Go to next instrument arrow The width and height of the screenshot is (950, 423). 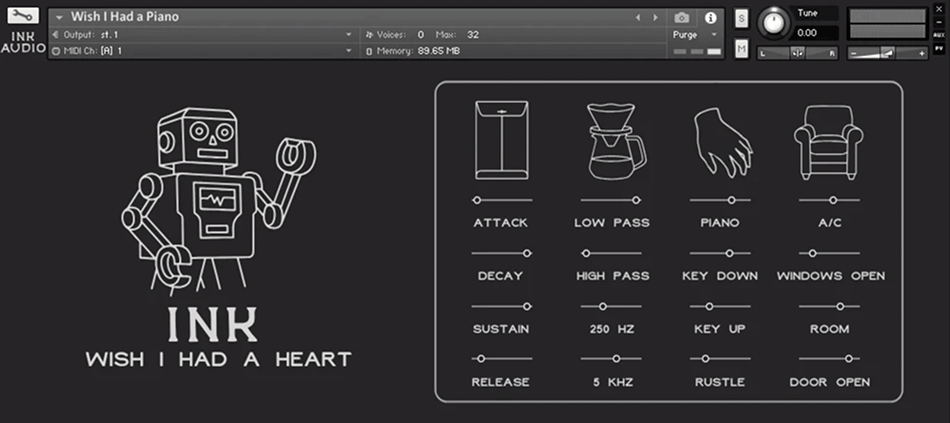(x=655, y=18)
